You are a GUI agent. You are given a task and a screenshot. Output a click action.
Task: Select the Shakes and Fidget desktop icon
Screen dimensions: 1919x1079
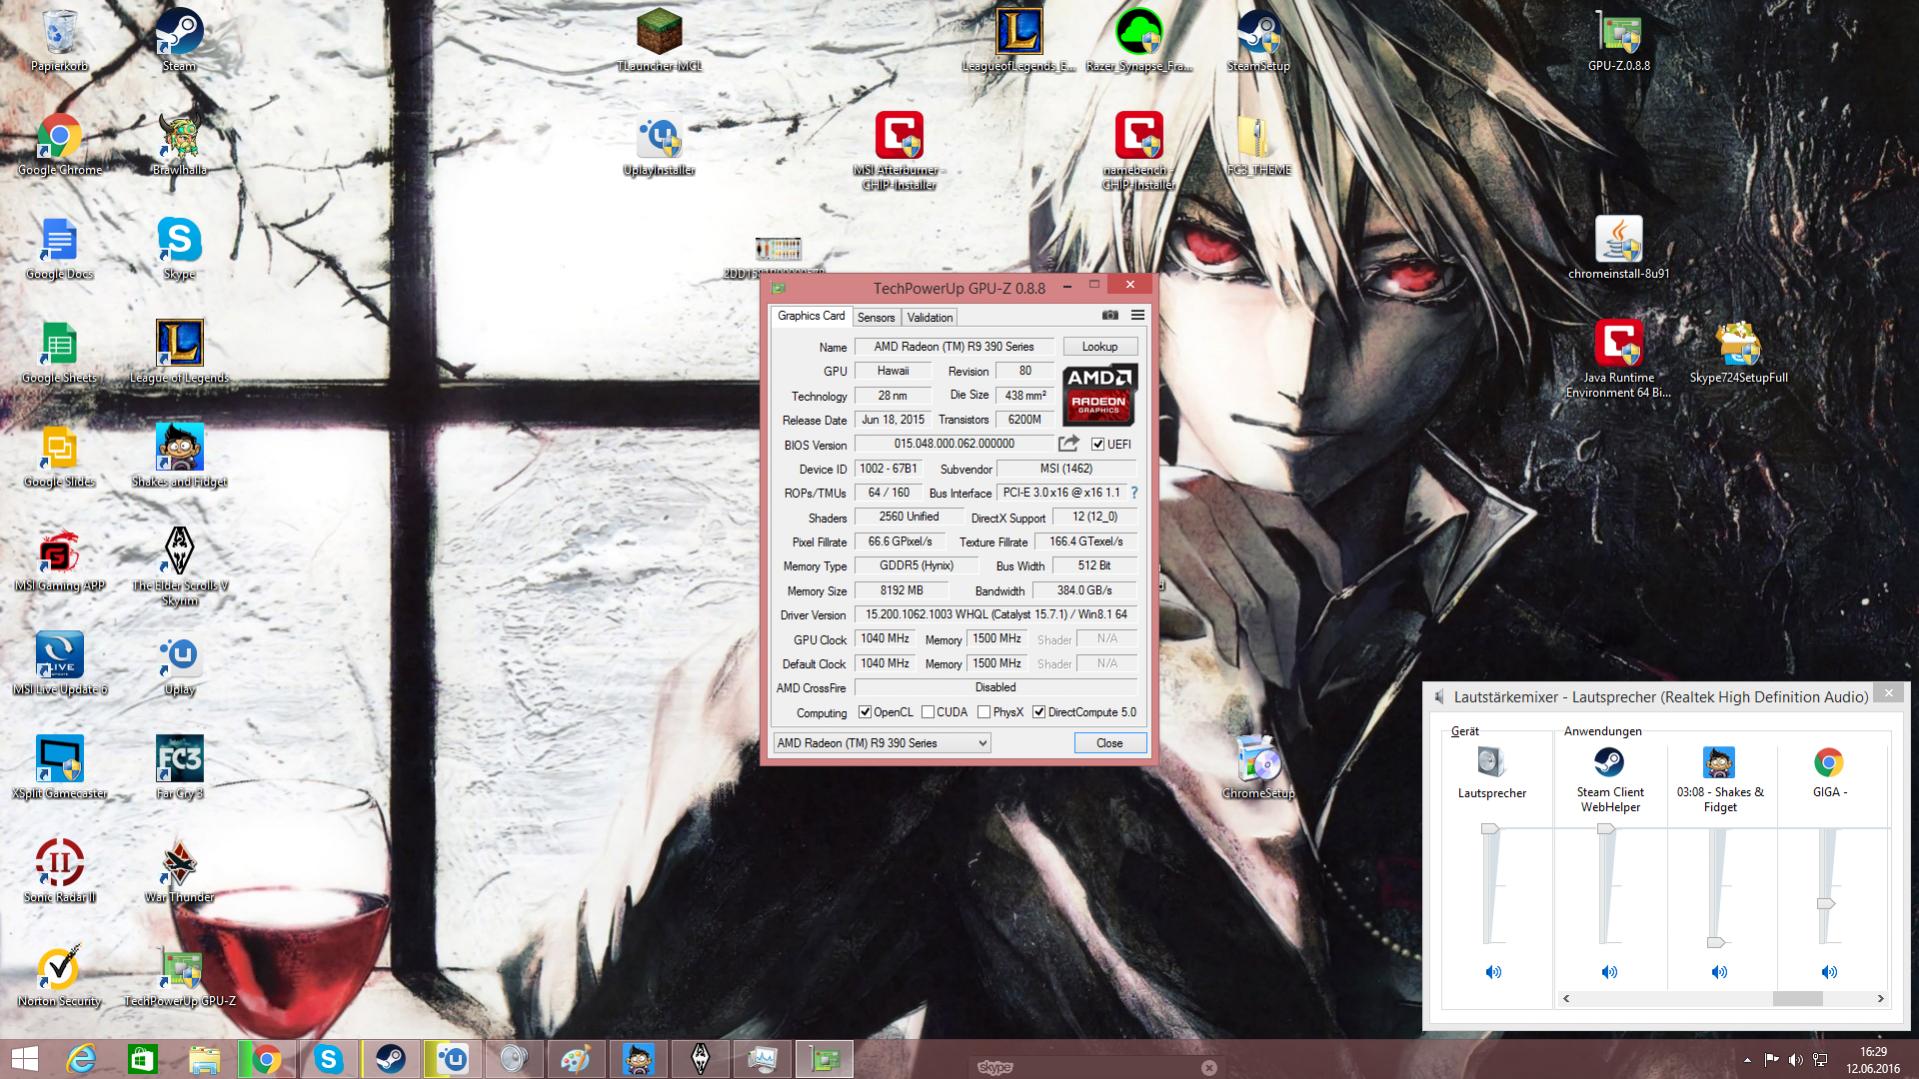[x=180, y=456]
